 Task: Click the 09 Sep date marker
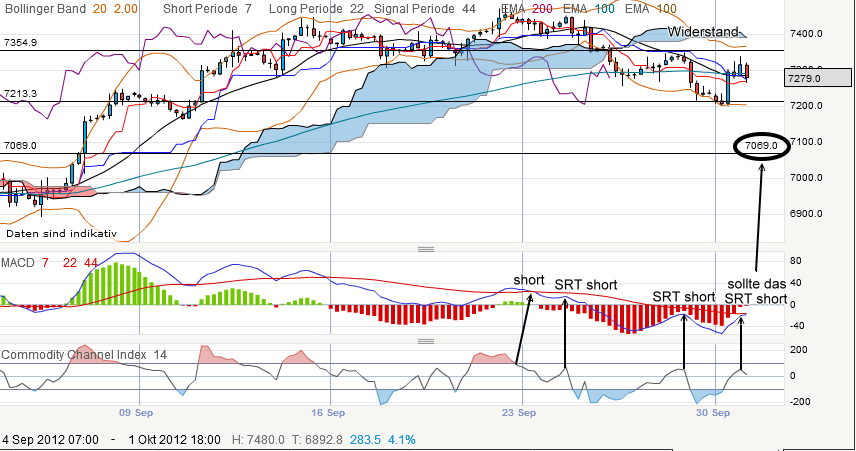click(136, 412)
